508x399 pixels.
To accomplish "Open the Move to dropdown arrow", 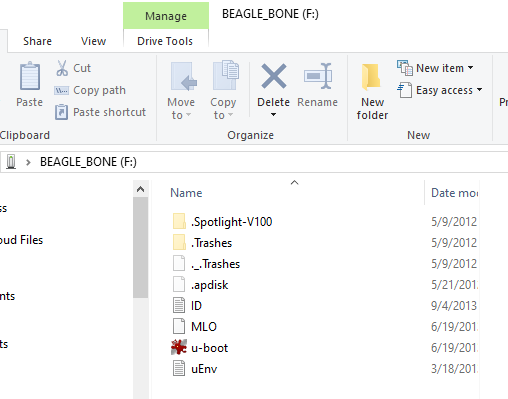I will [189, 115].
